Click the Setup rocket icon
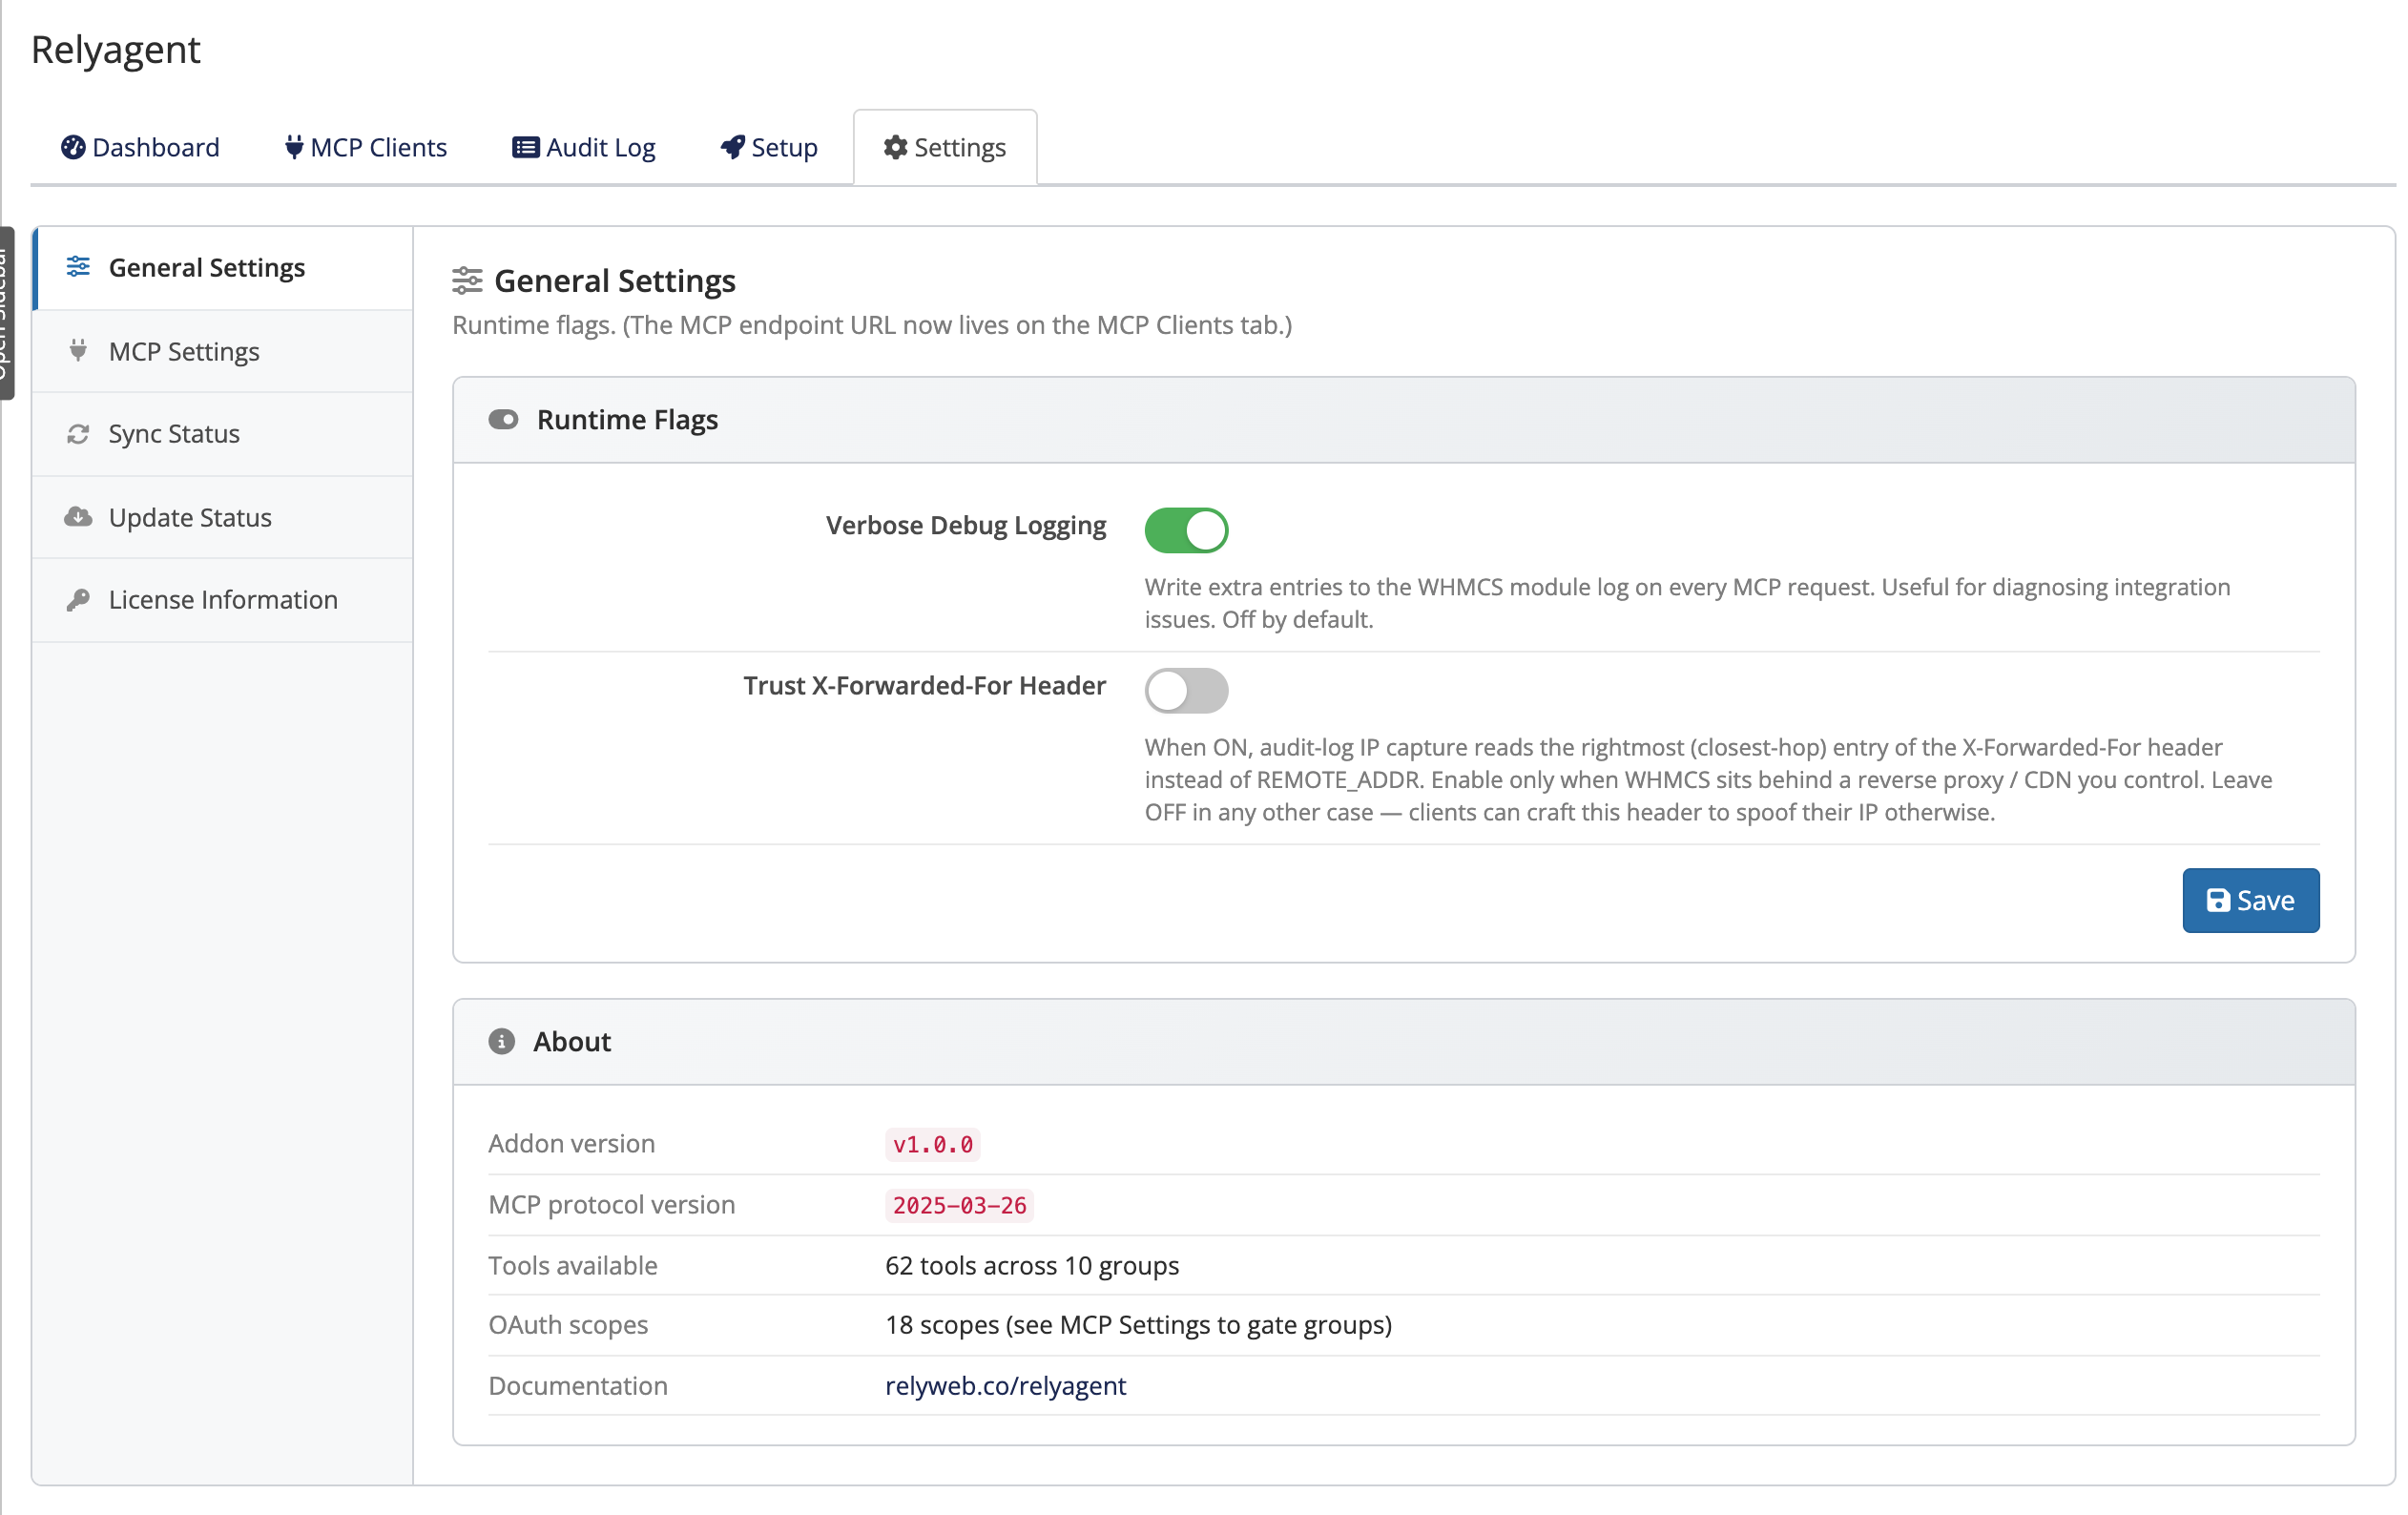 pyautogui.click(x=732, y=147)
